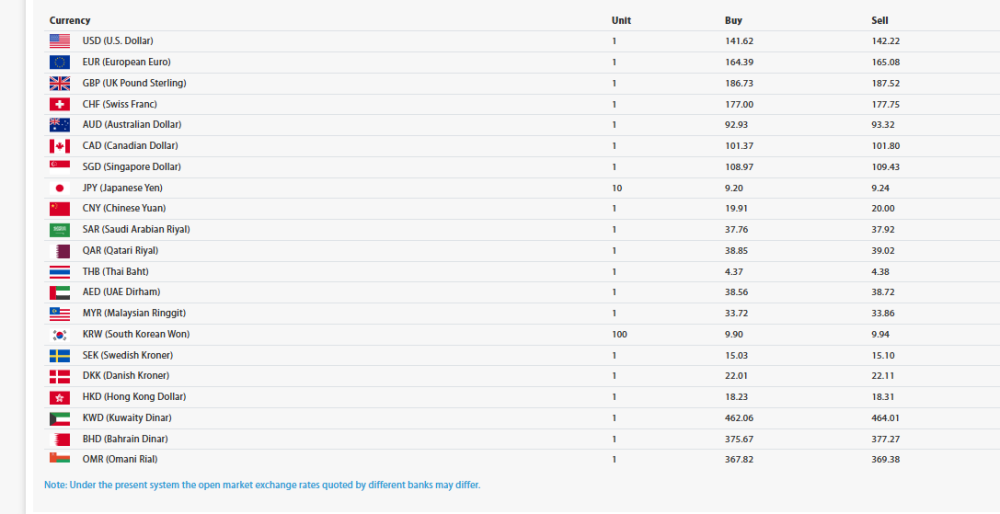The width and height of the screenshot is (1000, 514).
Task: Select the Japanese Yen flag icon
Action: [x=59, y=188]
